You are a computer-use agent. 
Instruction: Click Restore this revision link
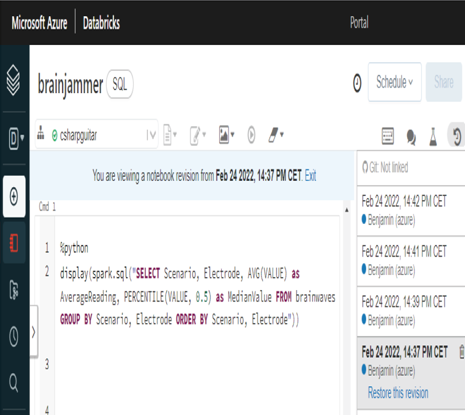[x=398, y=393]
